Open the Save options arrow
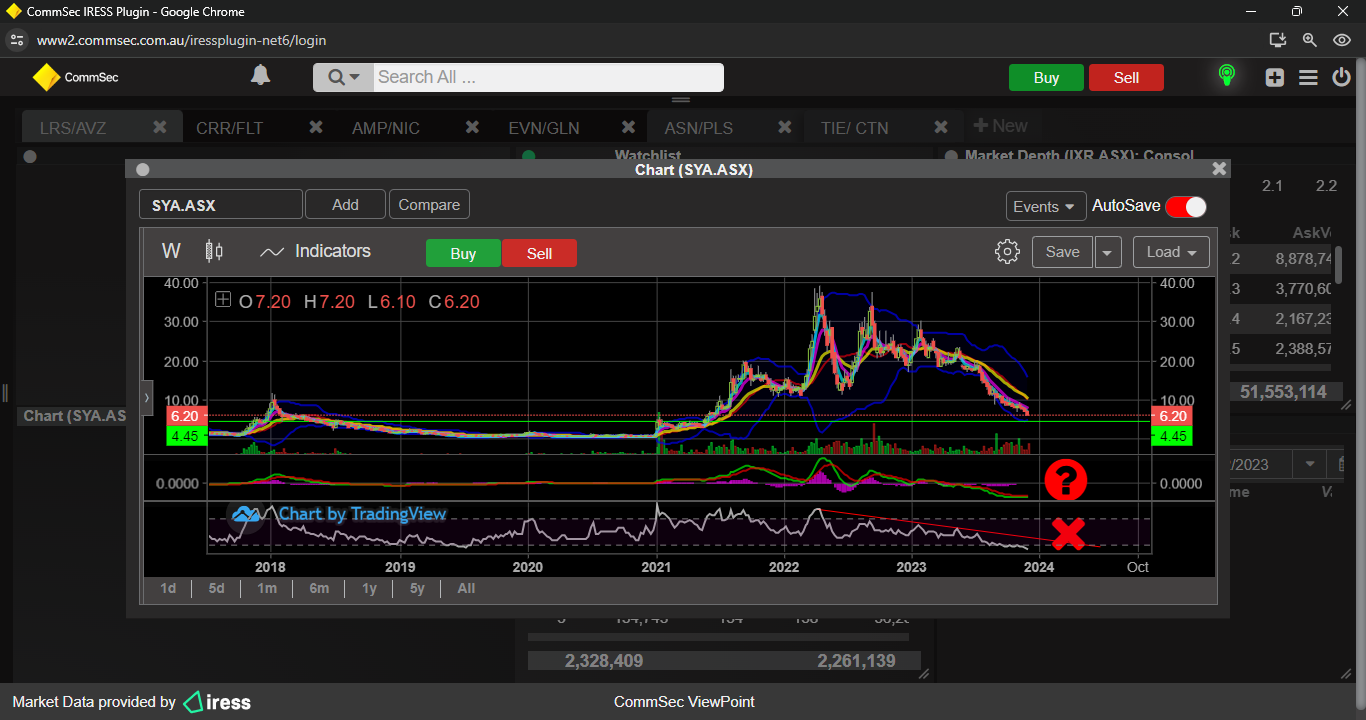The height and width of the screenshot is (720, 1366). pyautogui.click(x=1107, y=252)
